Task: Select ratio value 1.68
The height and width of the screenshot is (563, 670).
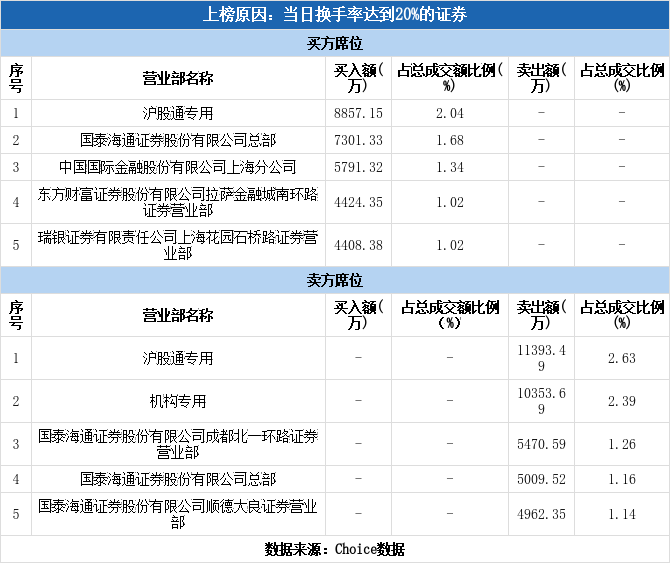Action: point(450,140)
